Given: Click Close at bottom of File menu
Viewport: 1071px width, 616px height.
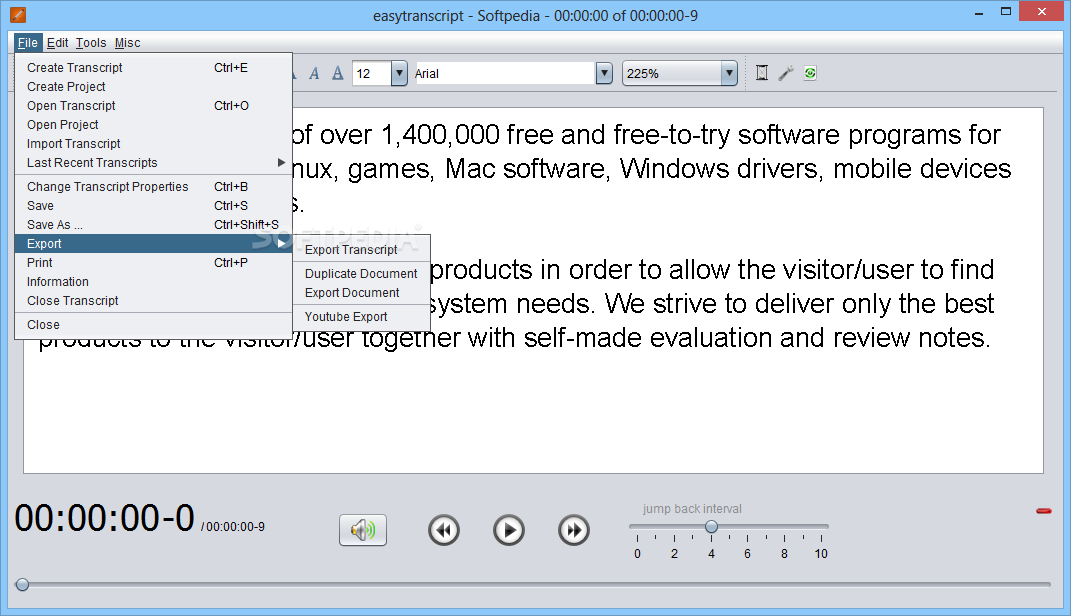Looking at the screenshot, I should [x=153, y=325].
